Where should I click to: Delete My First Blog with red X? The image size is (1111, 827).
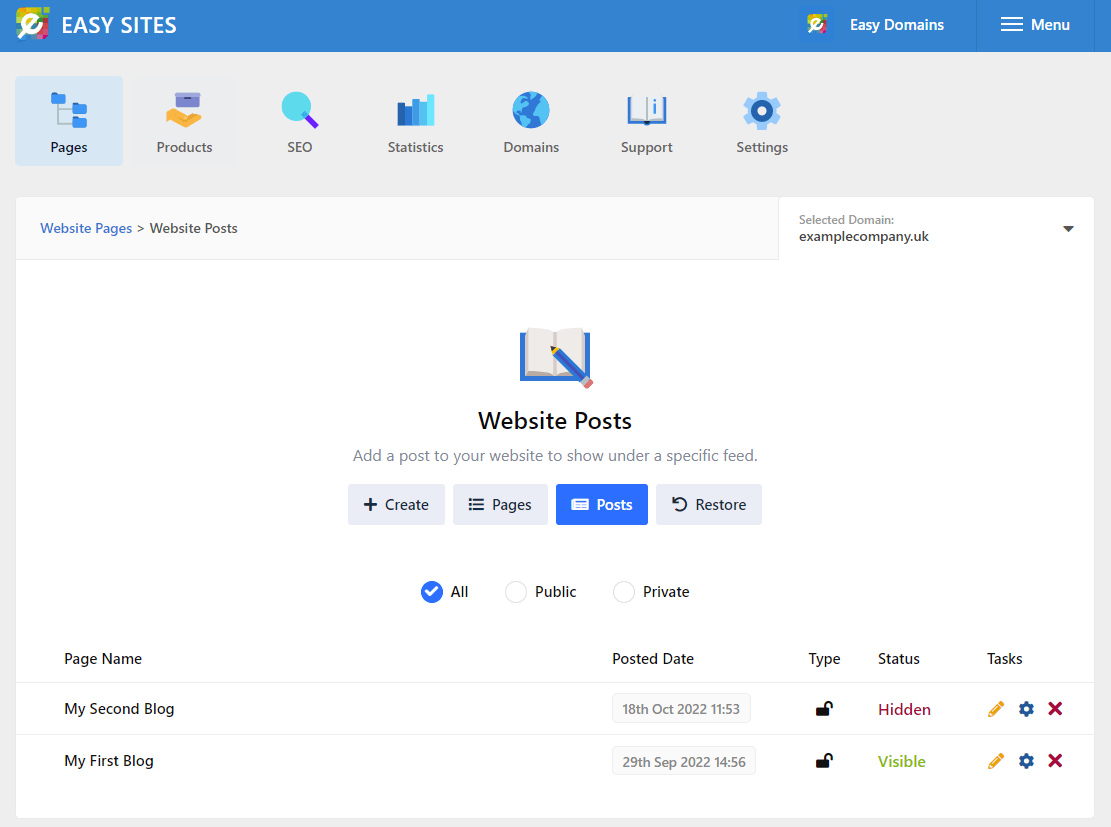pos(1055,760)
